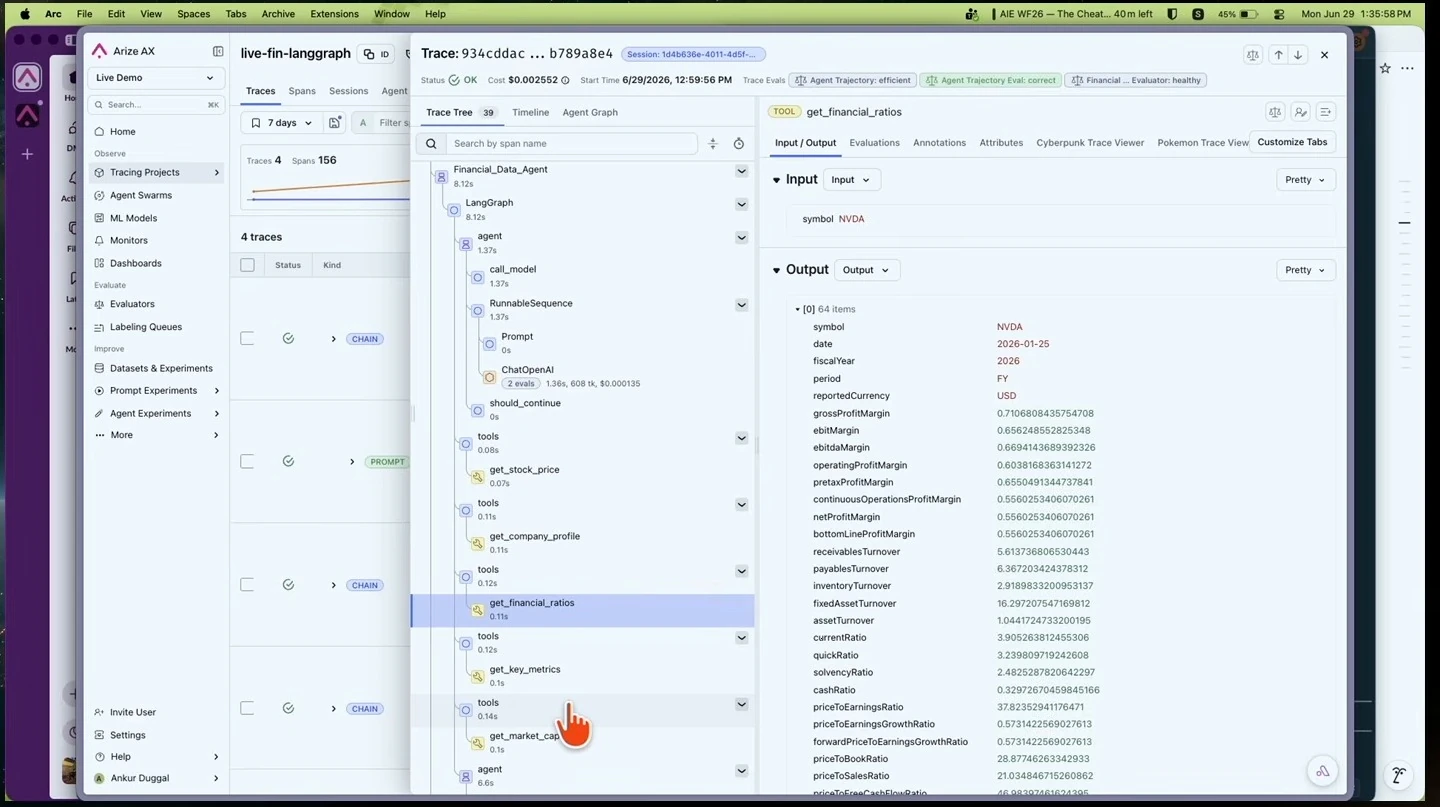Open Home in the sidebar
The width and height of the screenshot is (1440, 807).
coord(123,131)
